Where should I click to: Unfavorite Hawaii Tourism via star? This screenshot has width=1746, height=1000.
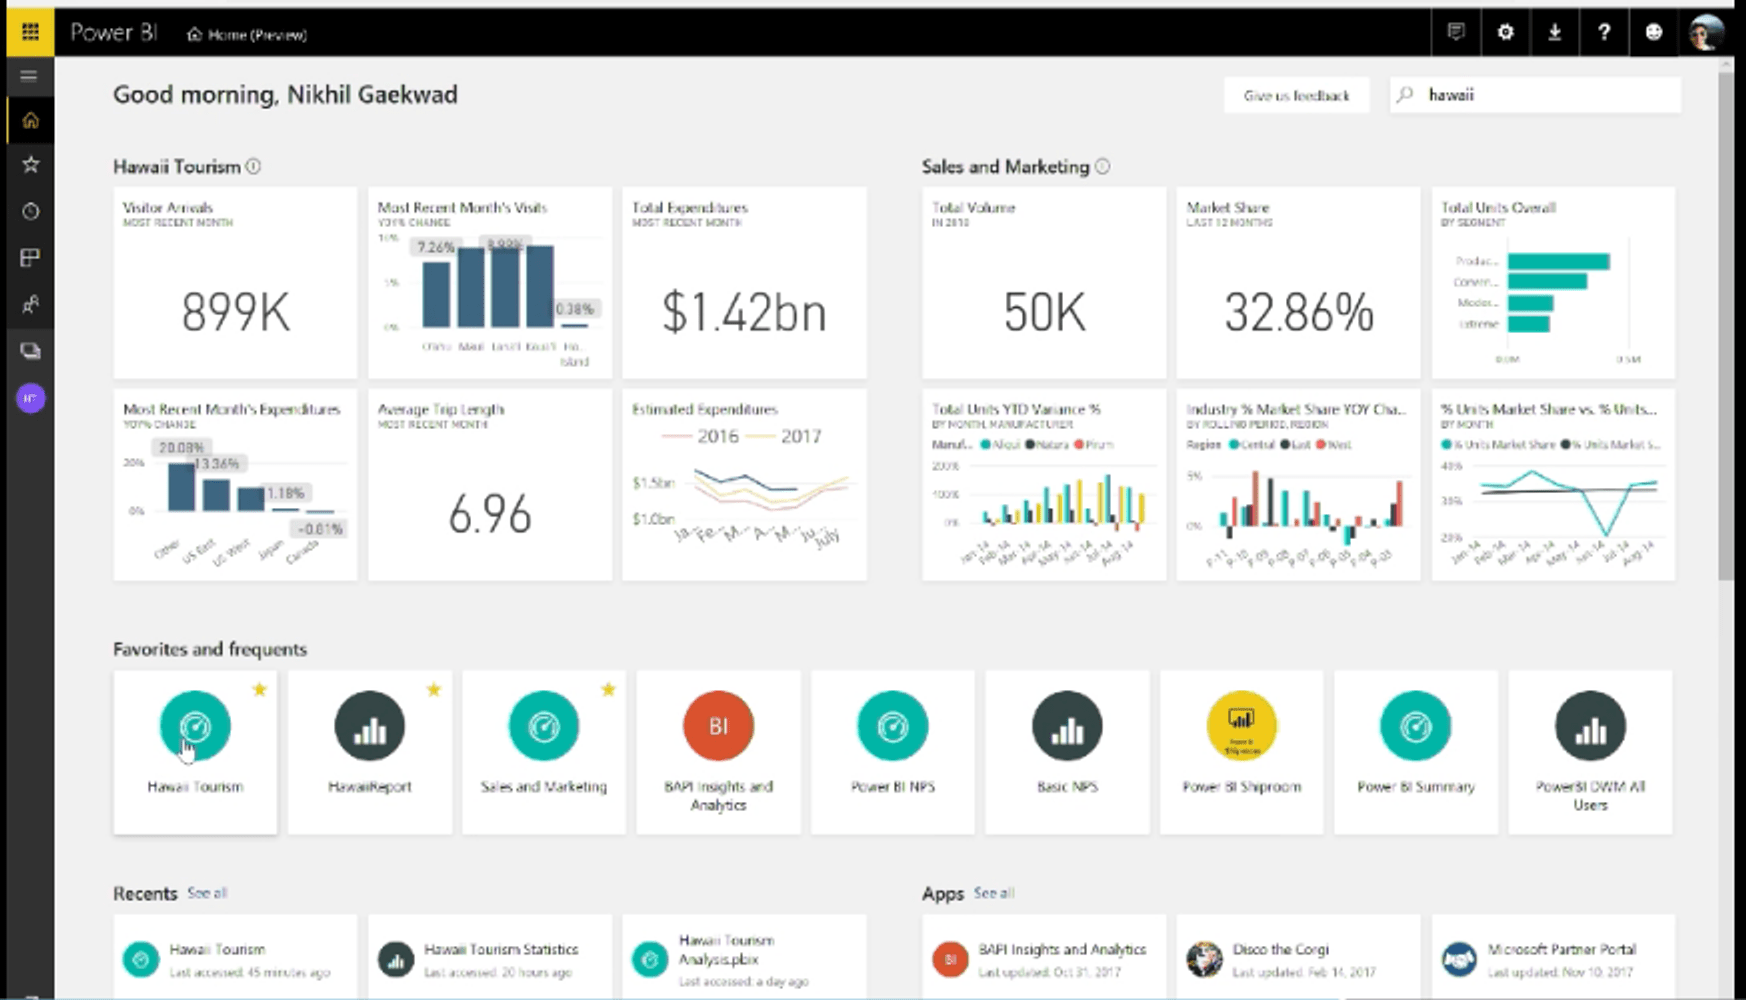260,689
